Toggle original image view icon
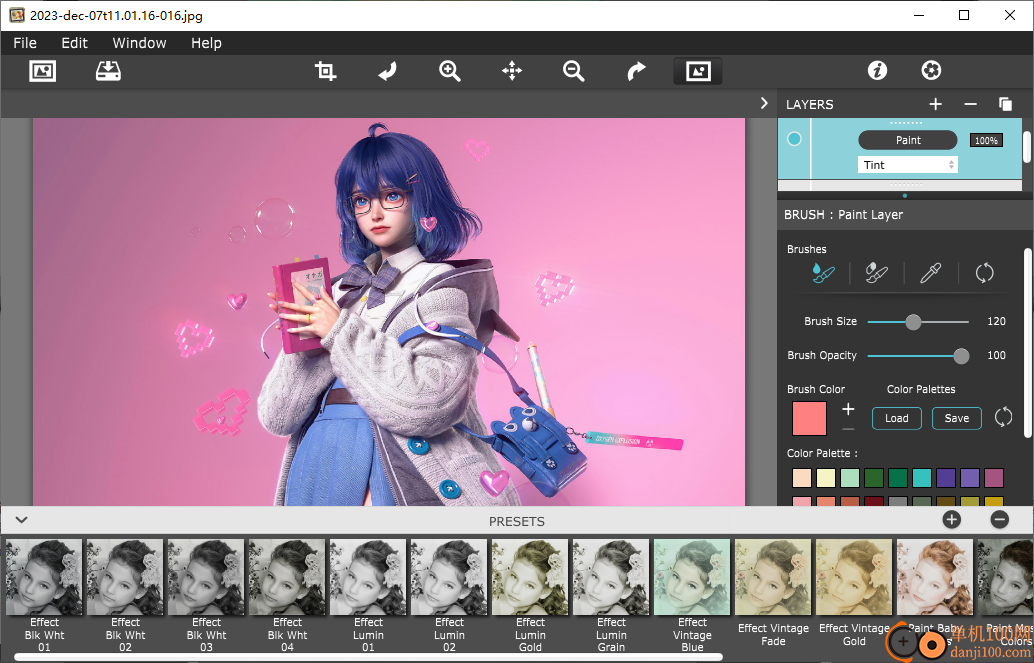1034x663 pixels. 698,71
